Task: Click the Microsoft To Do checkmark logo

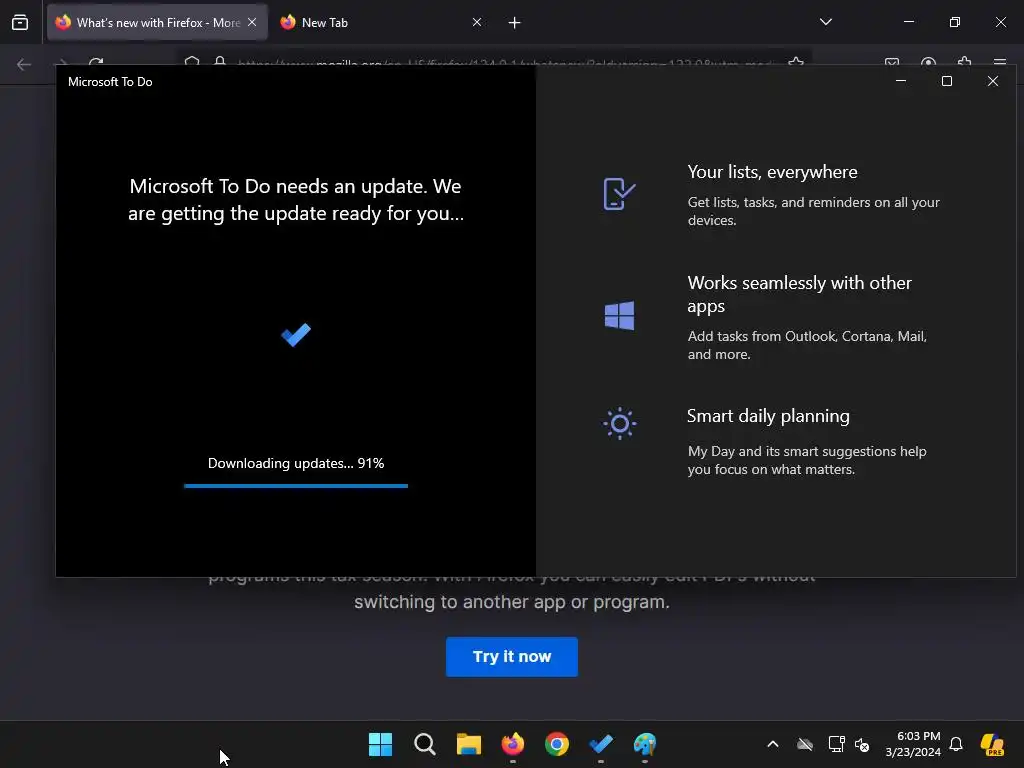Action: [x=296, y=335]
